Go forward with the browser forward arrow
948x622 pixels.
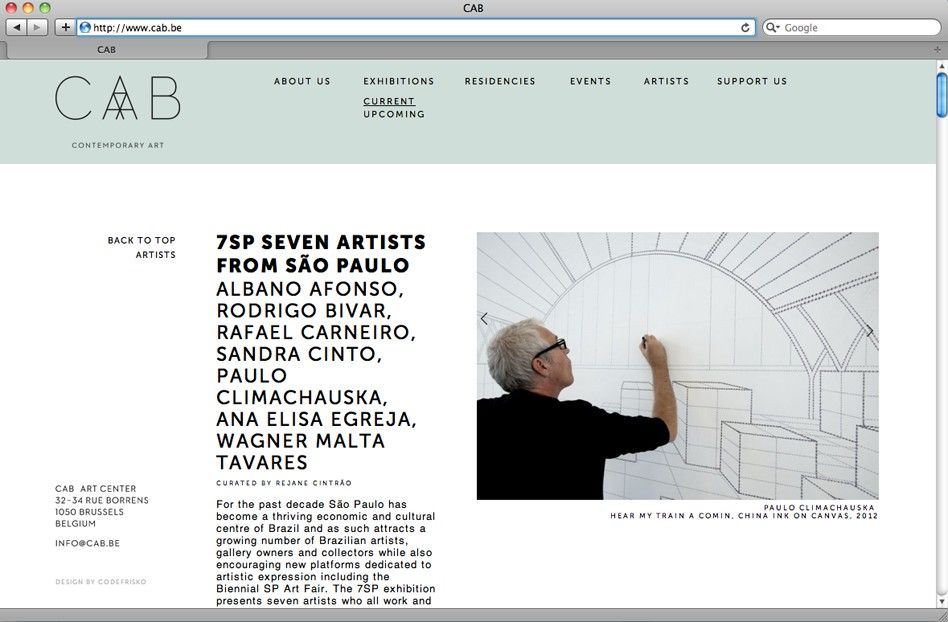pyautogui.click(x=37, y=27)
